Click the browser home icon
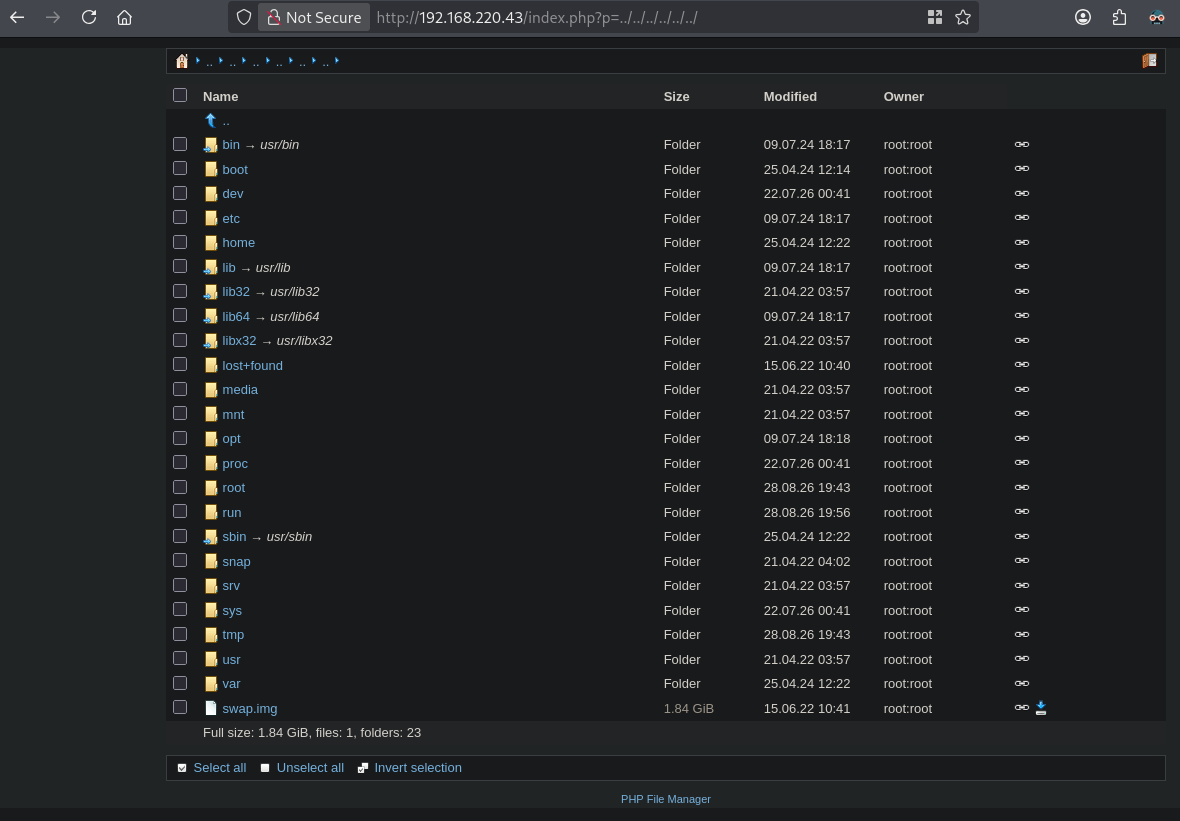This screenshot has width=1180, height=821. click(125, 17)
